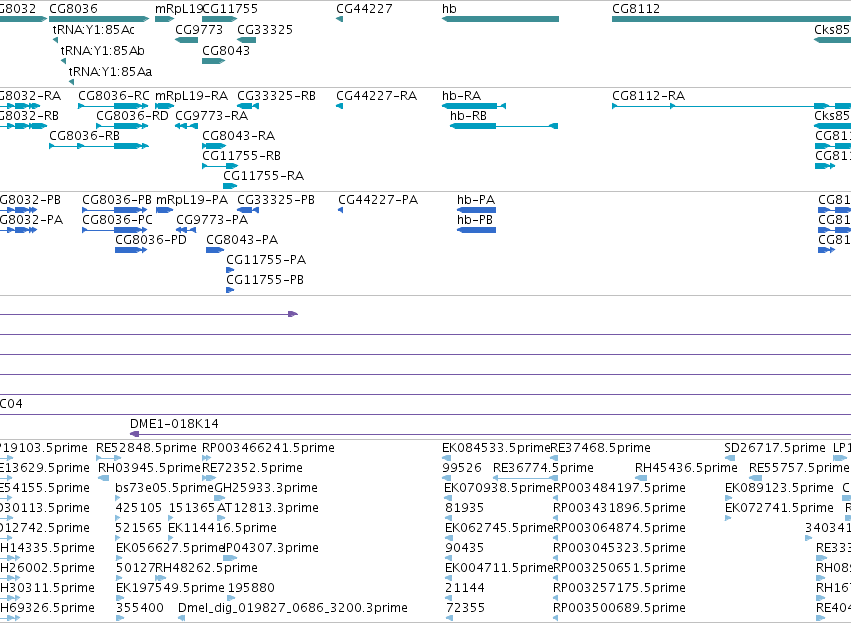Click protein mRpL19-PA
The image size is (851, 623).
pyautogui.click(x=192, y=200)
